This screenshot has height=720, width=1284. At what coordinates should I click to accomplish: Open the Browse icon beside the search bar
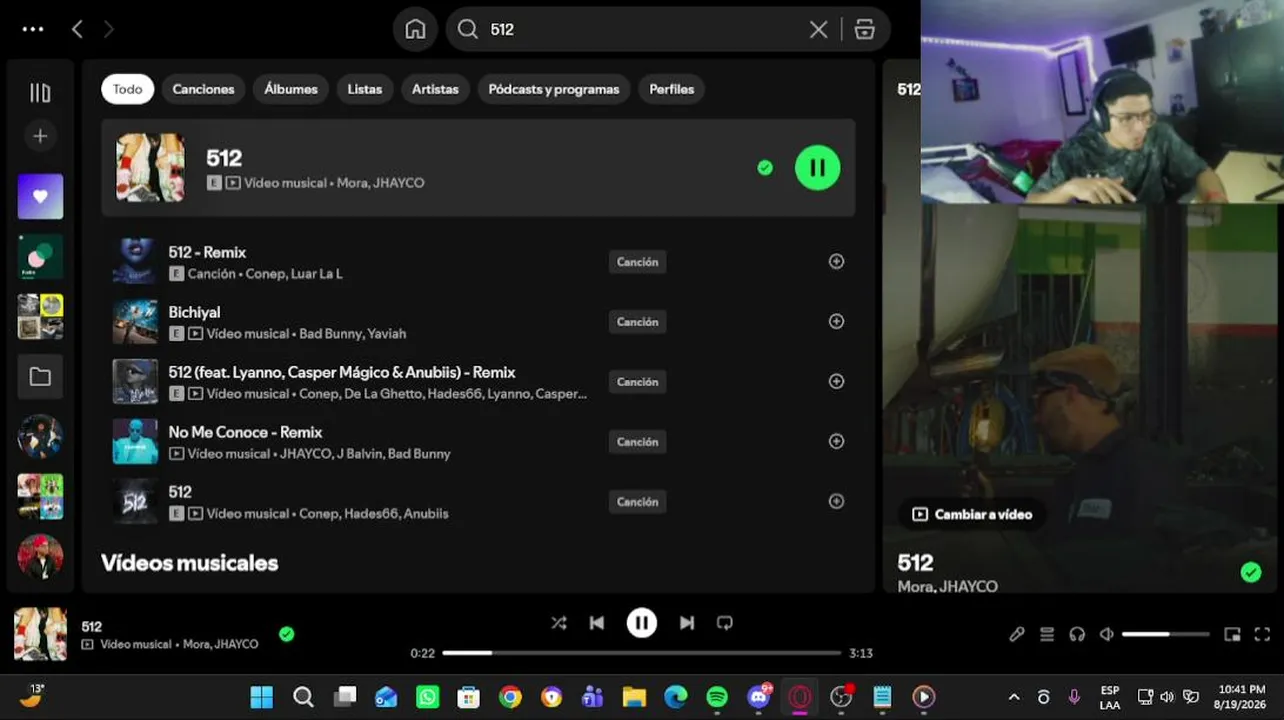click(x=865, y=30)
